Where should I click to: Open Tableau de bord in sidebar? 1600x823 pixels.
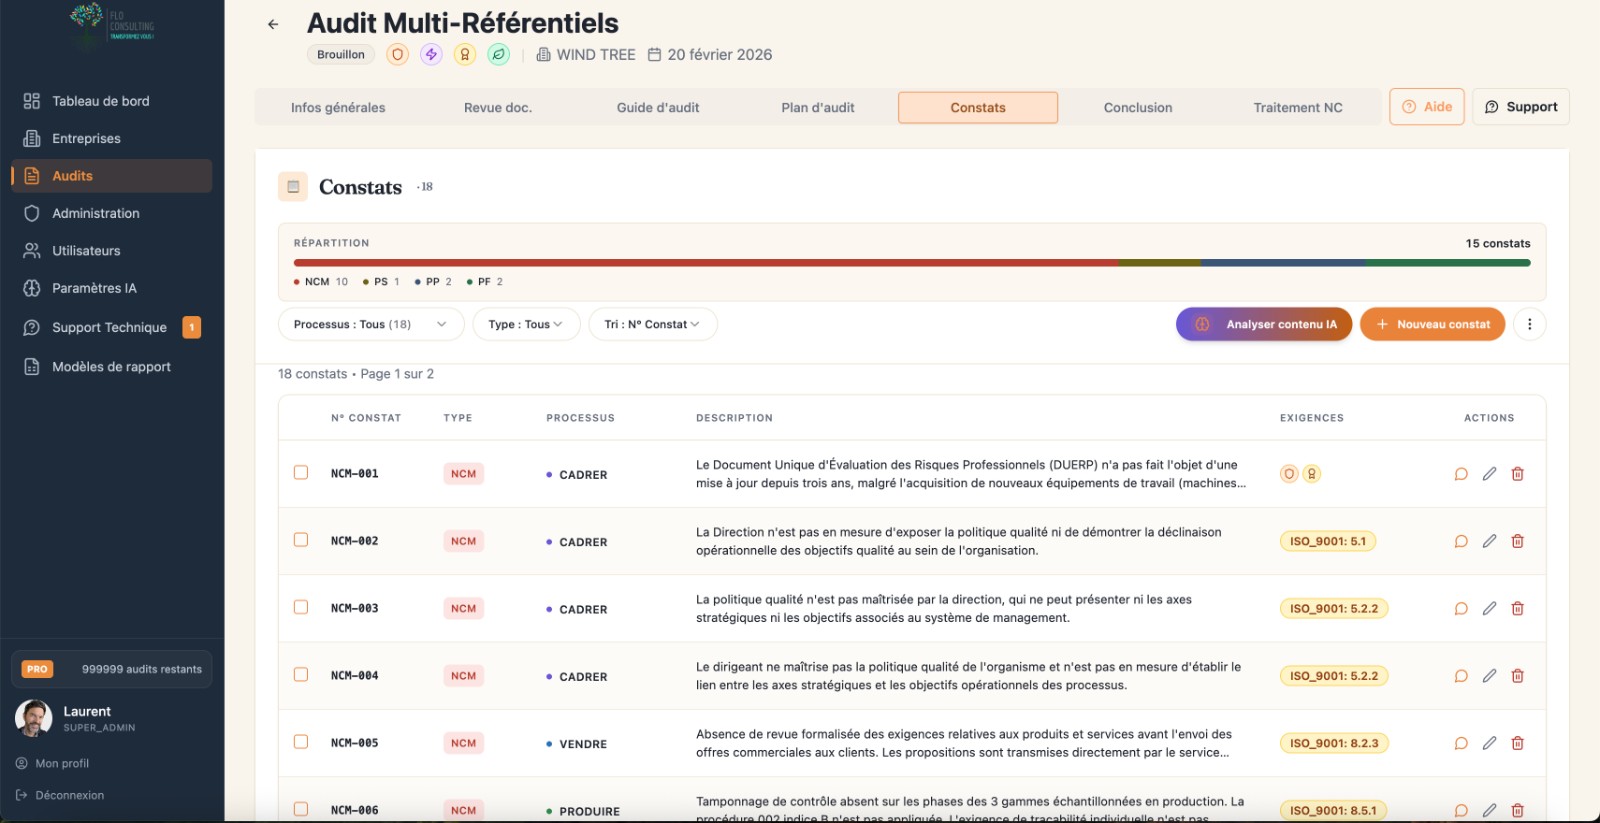[112, 101]
